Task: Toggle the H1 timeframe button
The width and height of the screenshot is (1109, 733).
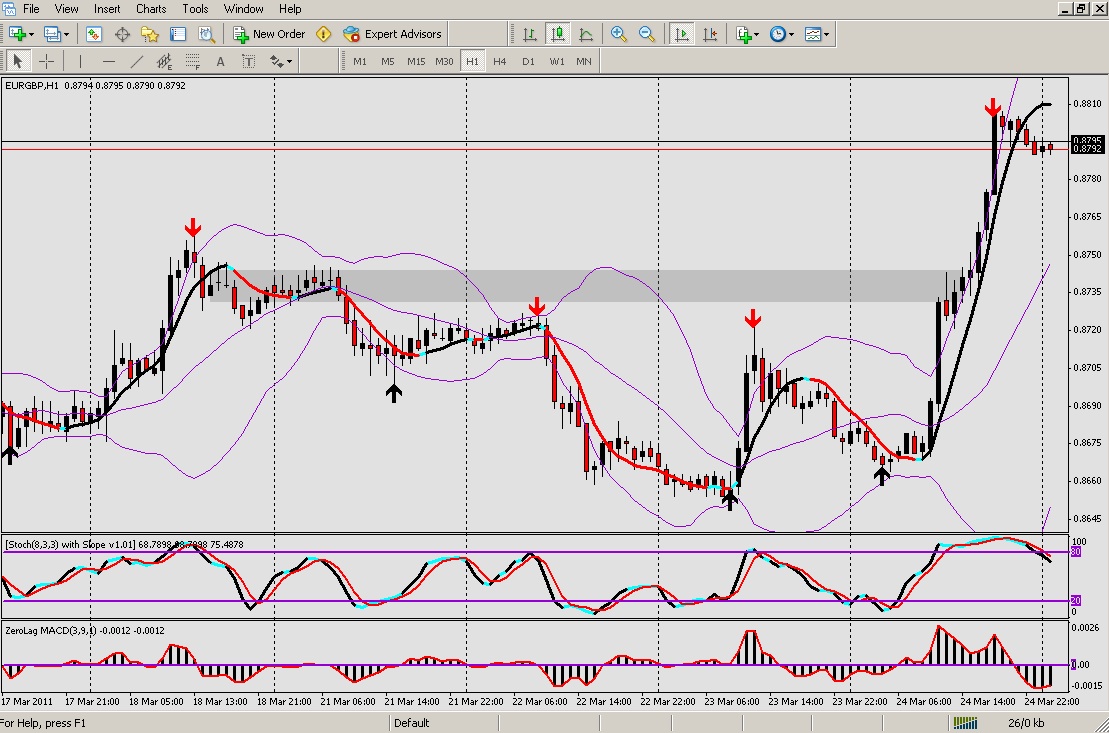Action: pyautogui.click(x=472, y=62)
